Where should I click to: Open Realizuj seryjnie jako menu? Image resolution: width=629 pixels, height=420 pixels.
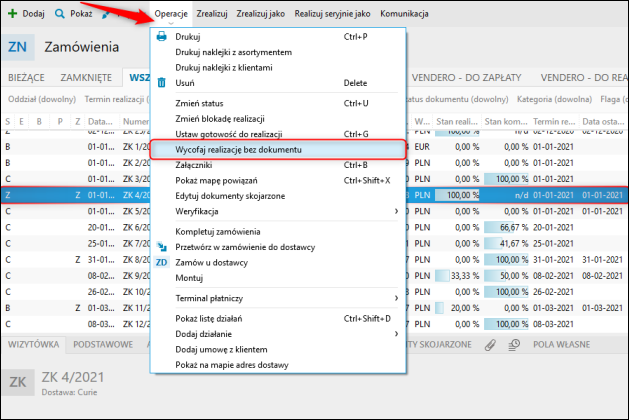332,14
